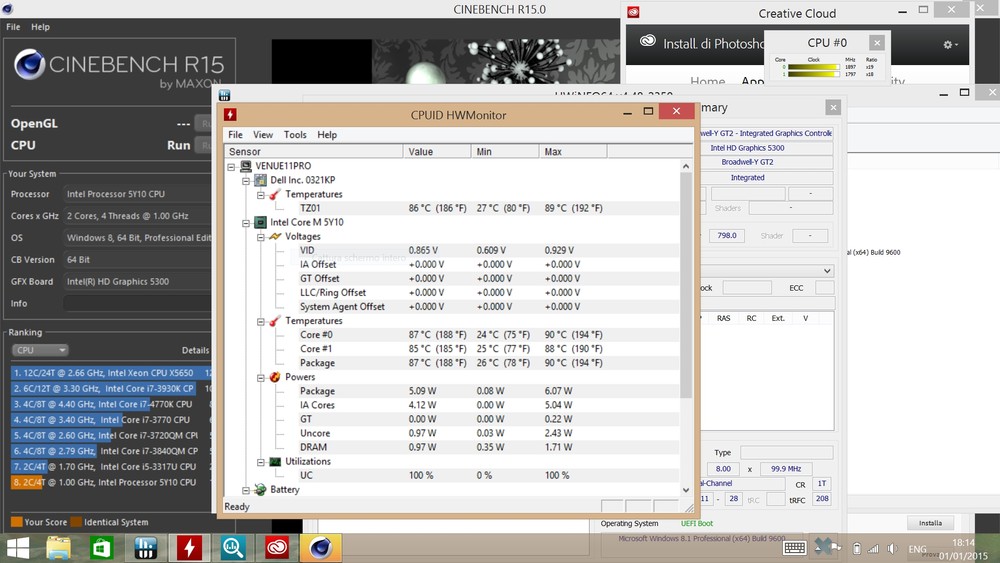The image size is (1000, 563).
Task: Click the HWMonitor title bar lightning icon
Action: [x=230, y=114]
